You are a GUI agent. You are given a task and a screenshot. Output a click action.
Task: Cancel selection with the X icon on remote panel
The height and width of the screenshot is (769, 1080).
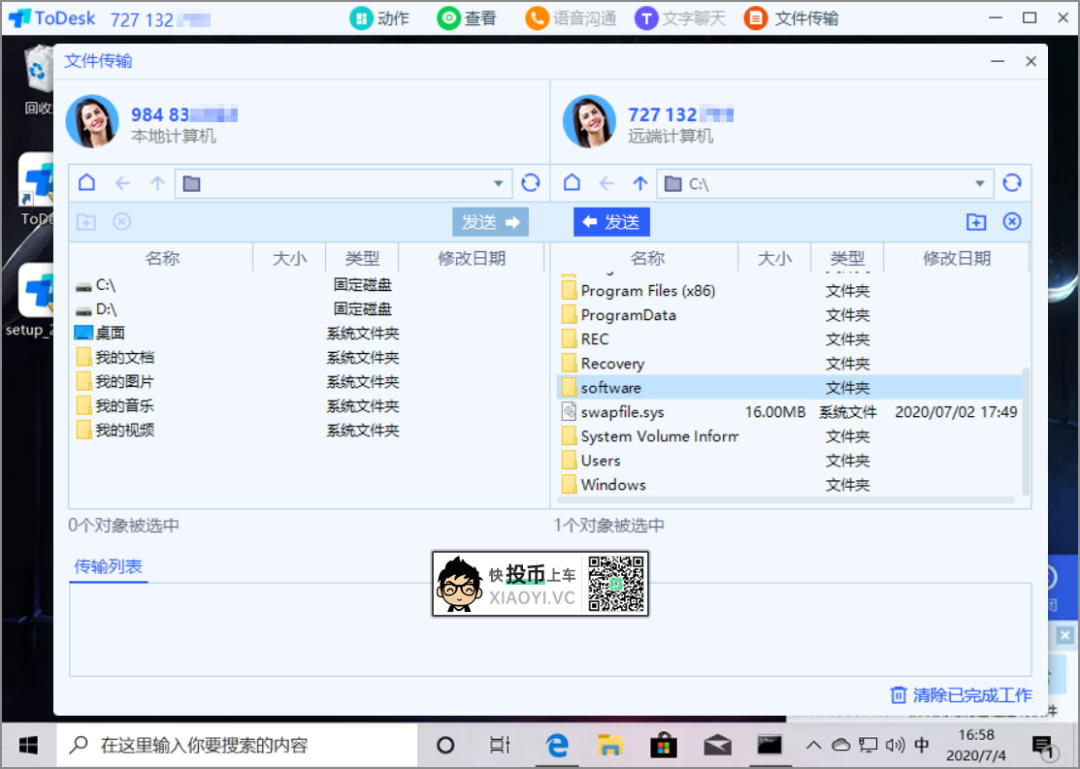coord(1011,222)
